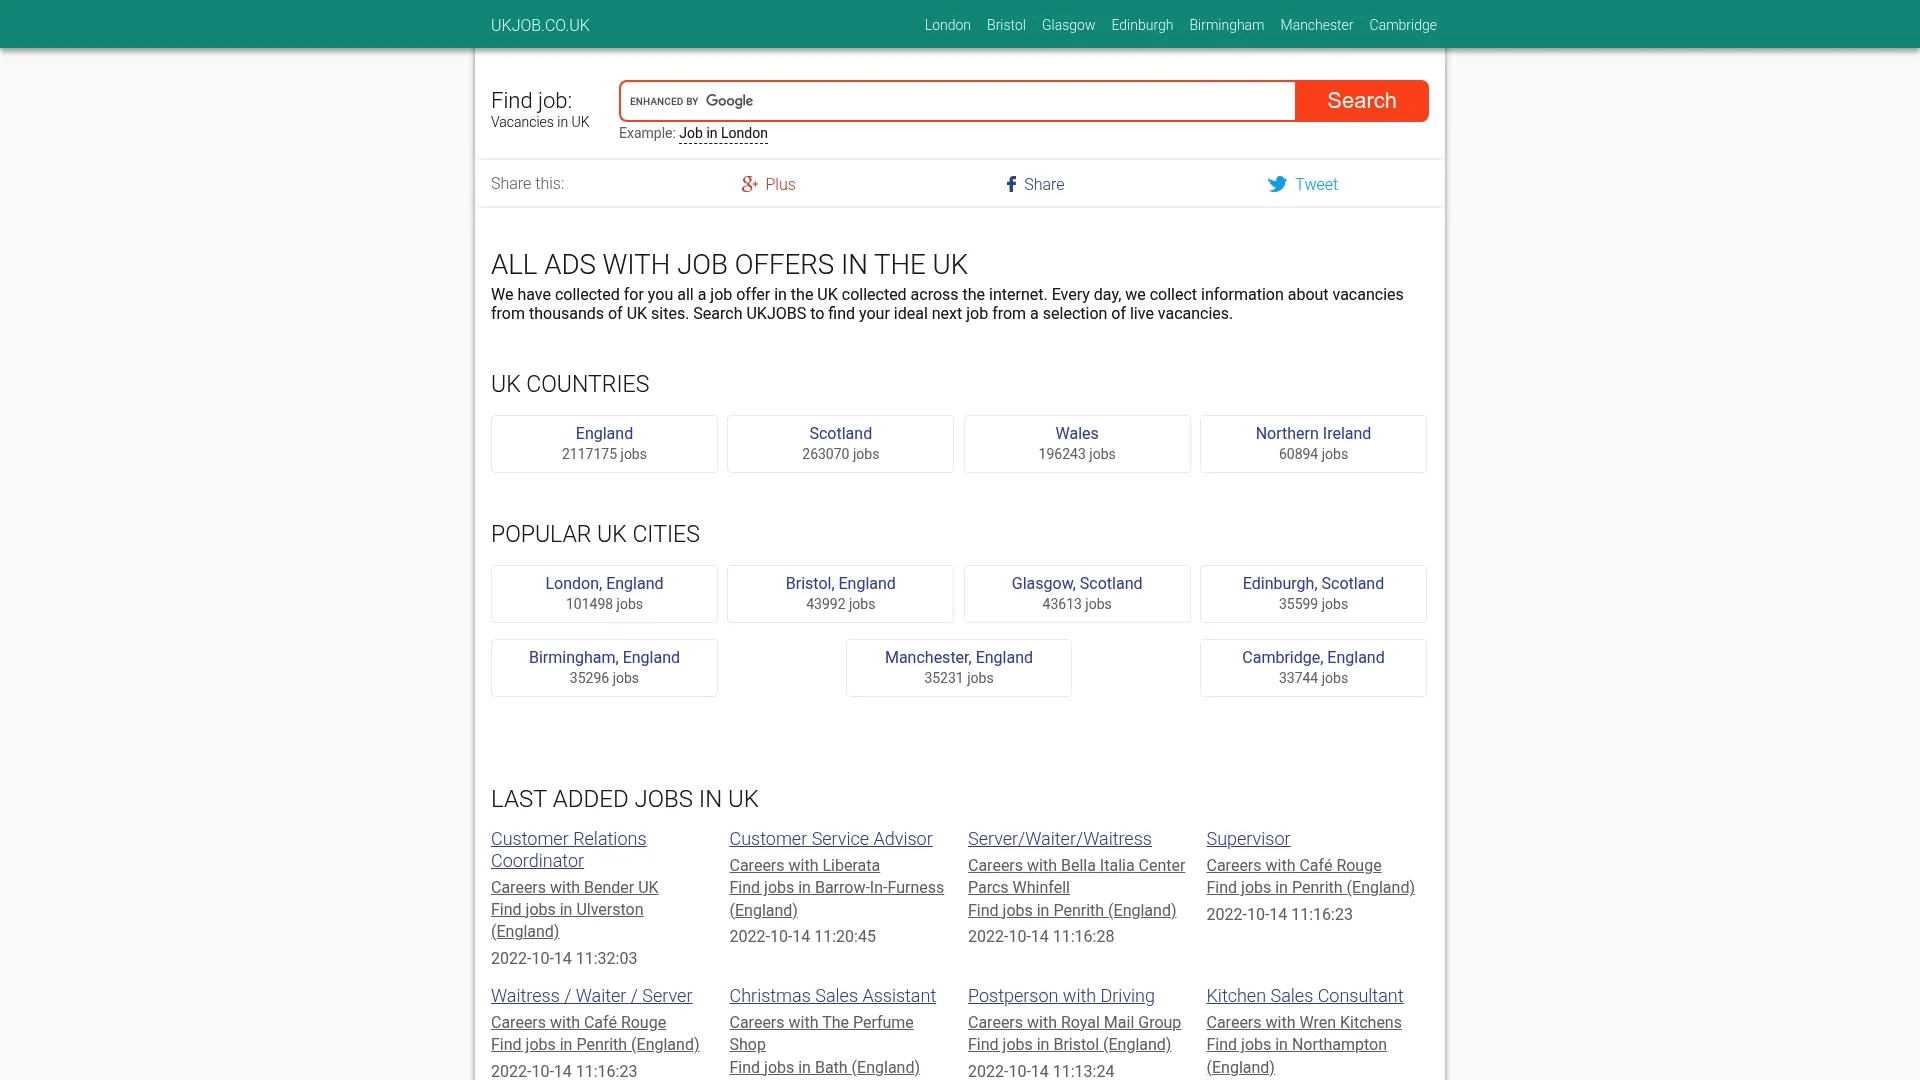
Task: Open Edinburgh in the top navigation
Action: [x=1142, y=25]
